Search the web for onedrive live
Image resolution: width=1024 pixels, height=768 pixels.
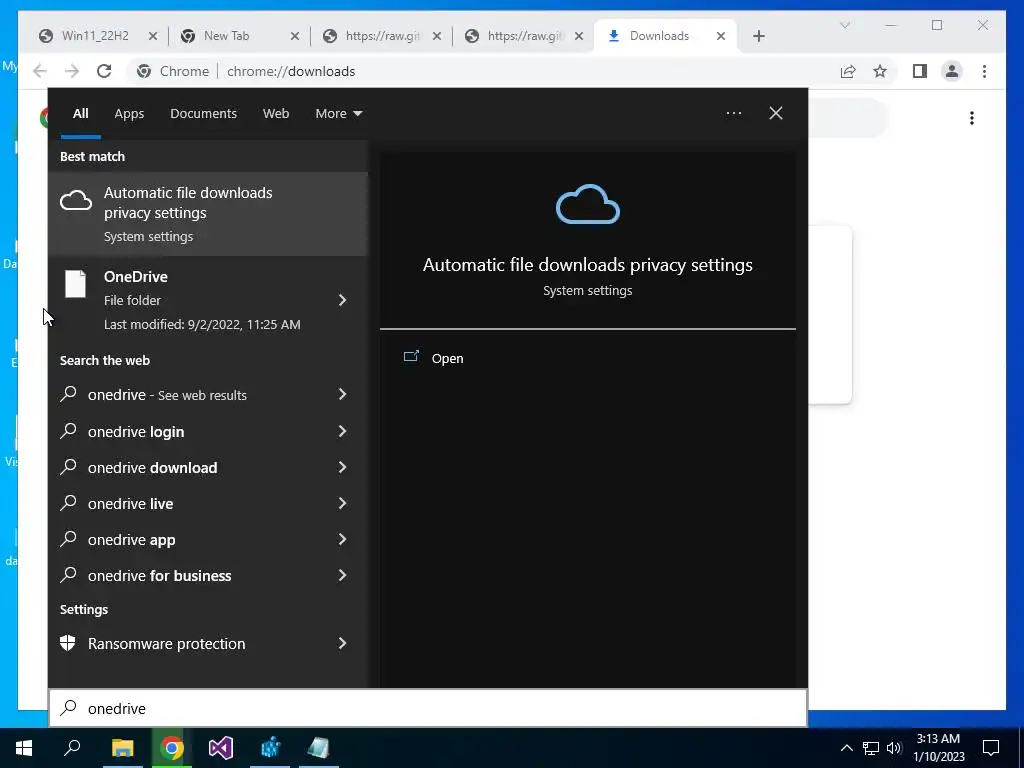(x=130, y=504)
